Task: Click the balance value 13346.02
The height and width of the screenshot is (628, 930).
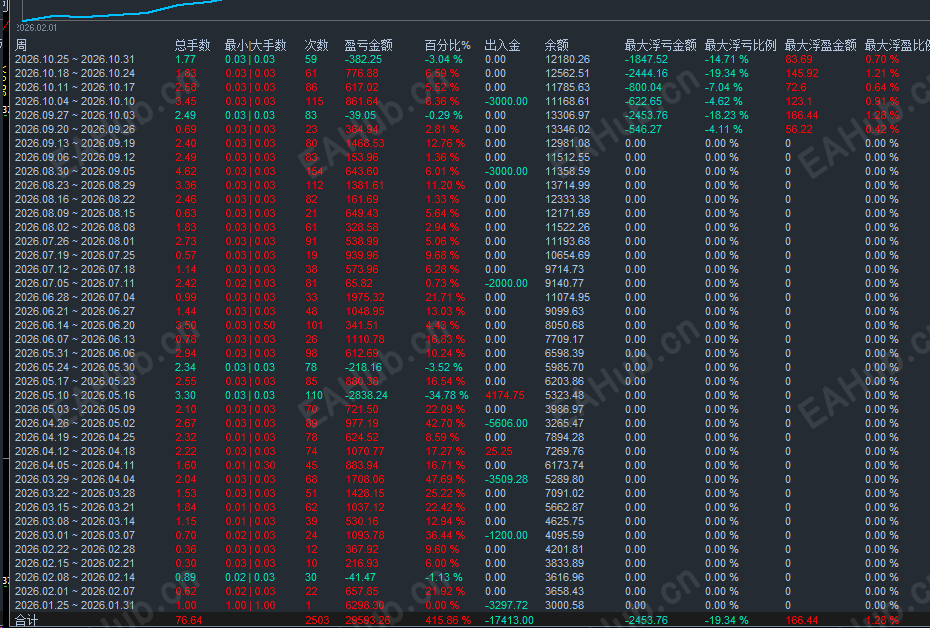Action: click(x=568, y=129)
